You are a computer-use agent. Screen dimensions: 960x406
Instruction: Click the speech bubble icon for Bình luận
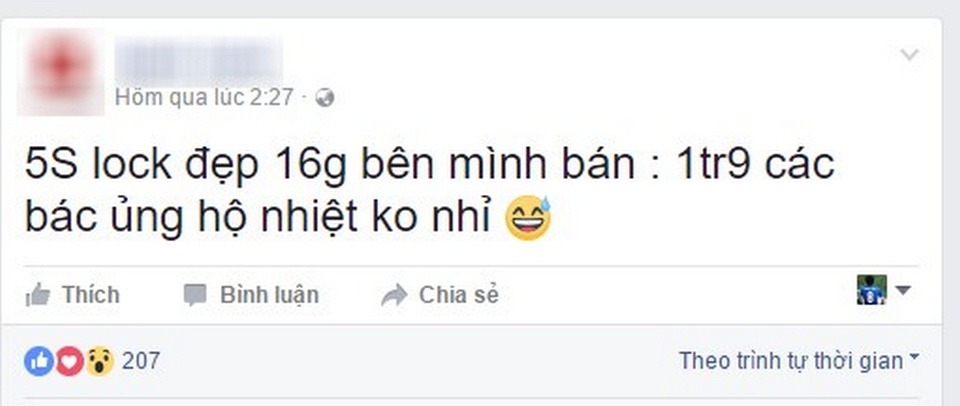coord(195,295)
